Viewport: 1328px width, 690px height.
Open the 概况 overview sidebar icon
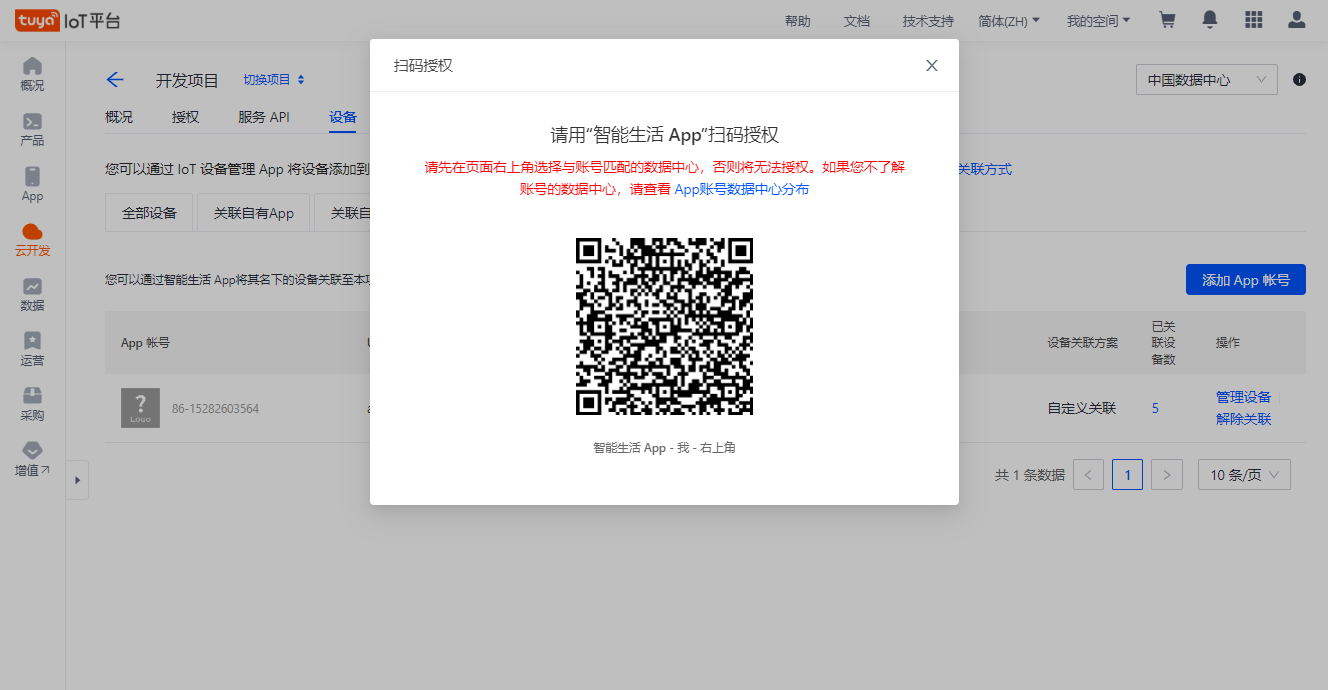coord(32,74)
